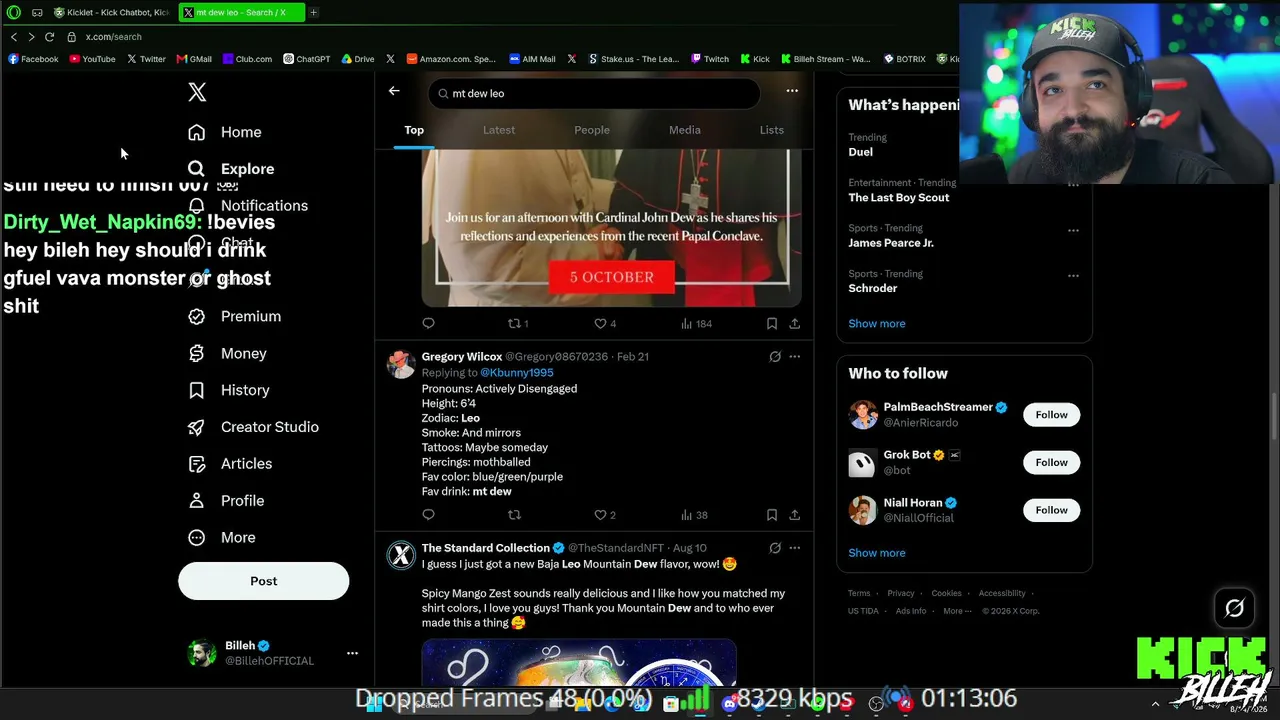1280x720 pixels.
Task: Open the X logo home link
Action: pyautogui.click(x=197, y=92)
